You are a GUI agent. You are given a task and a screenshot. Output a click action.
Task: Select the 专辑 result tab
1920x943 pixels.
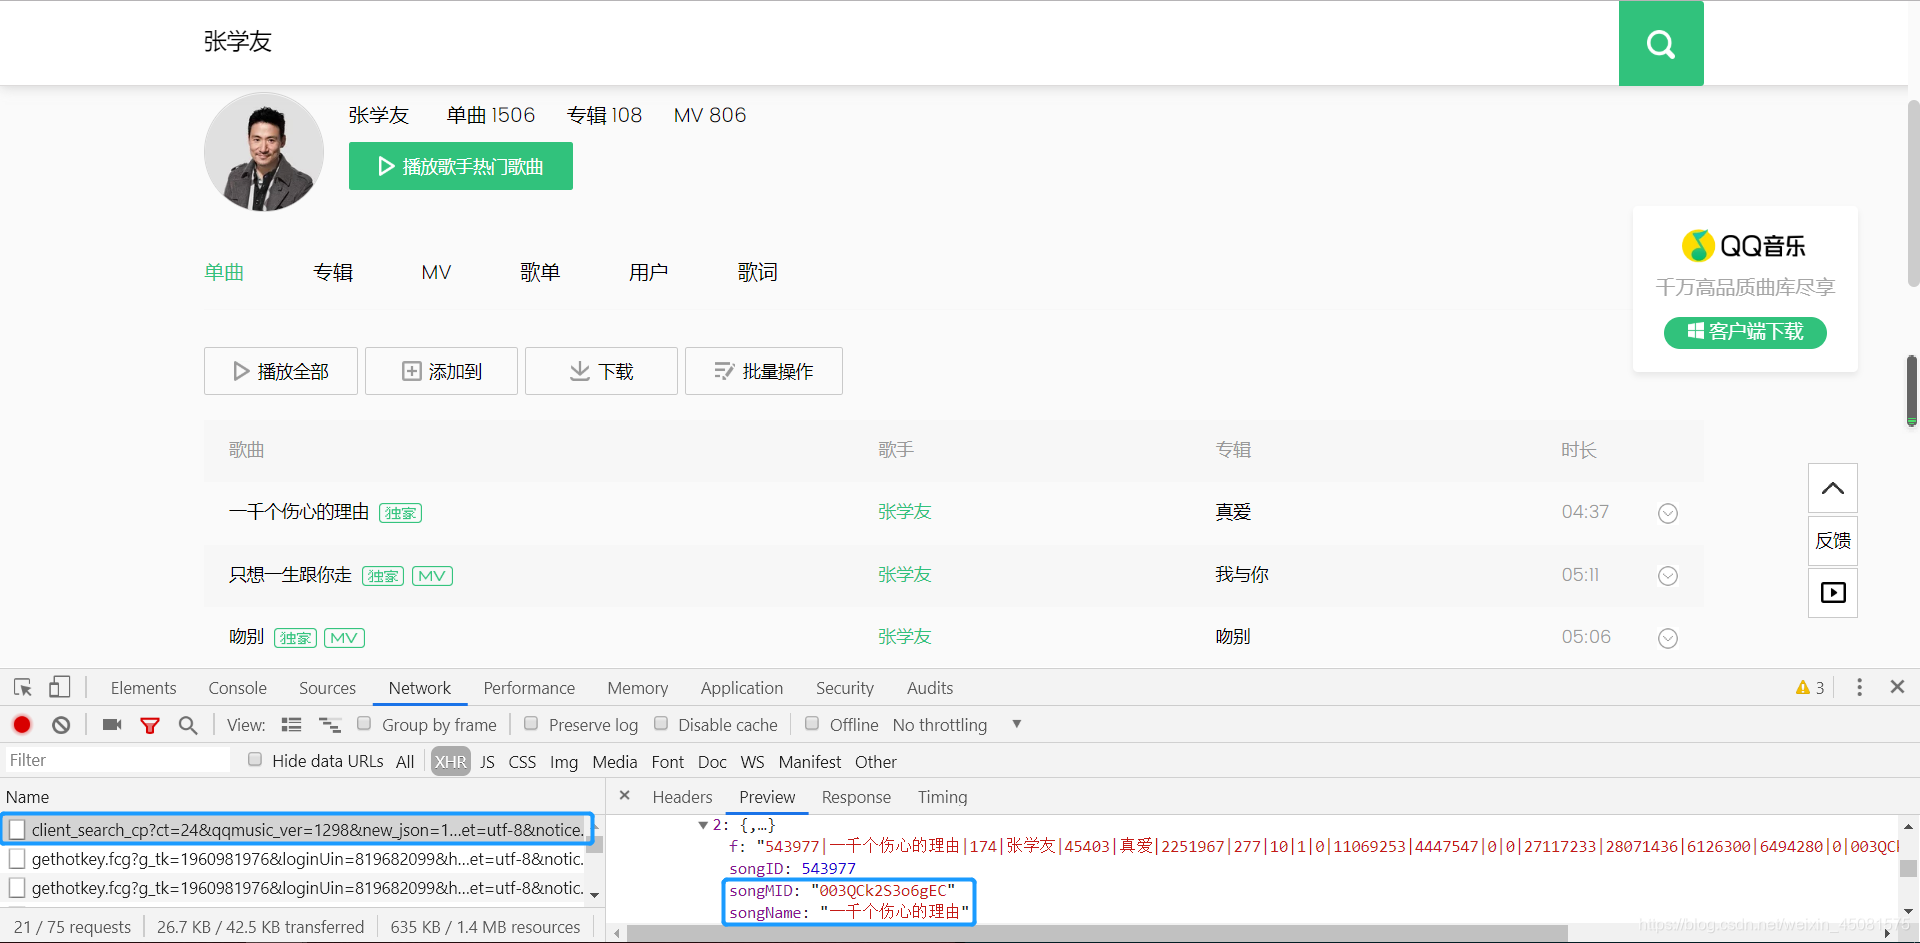[333, 272]
